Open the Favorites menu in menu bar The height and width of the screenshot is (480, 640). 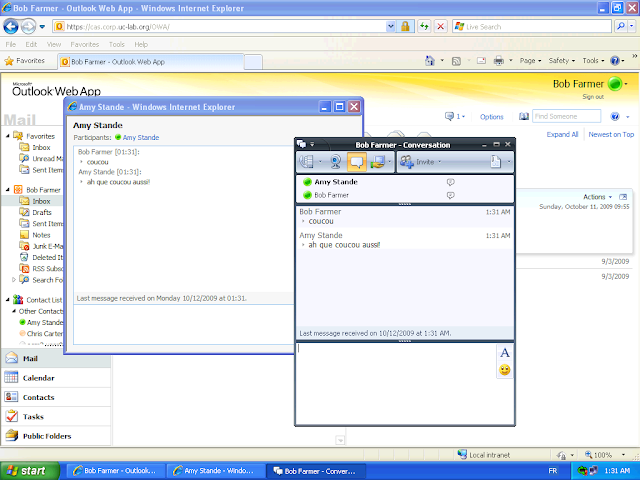[84, 44]
